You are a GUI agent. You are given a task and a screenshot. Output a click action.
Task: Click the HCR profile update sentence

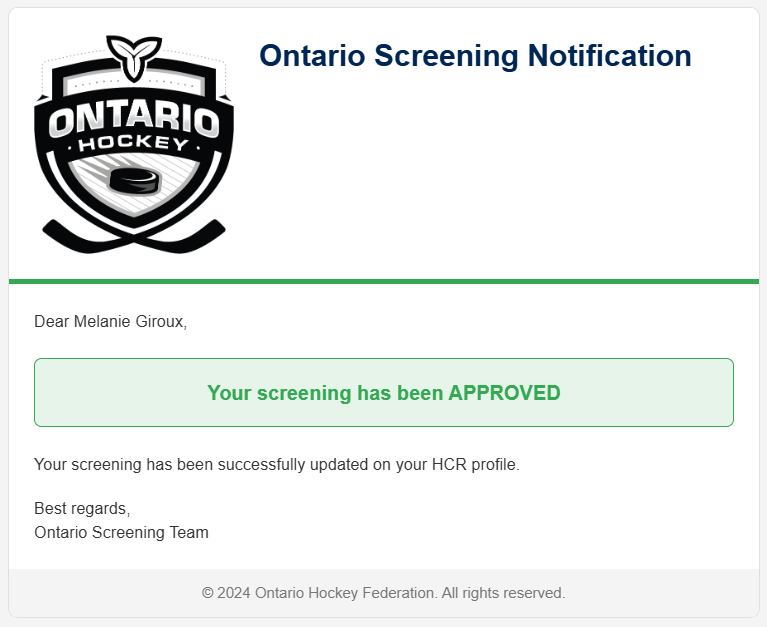277,464
